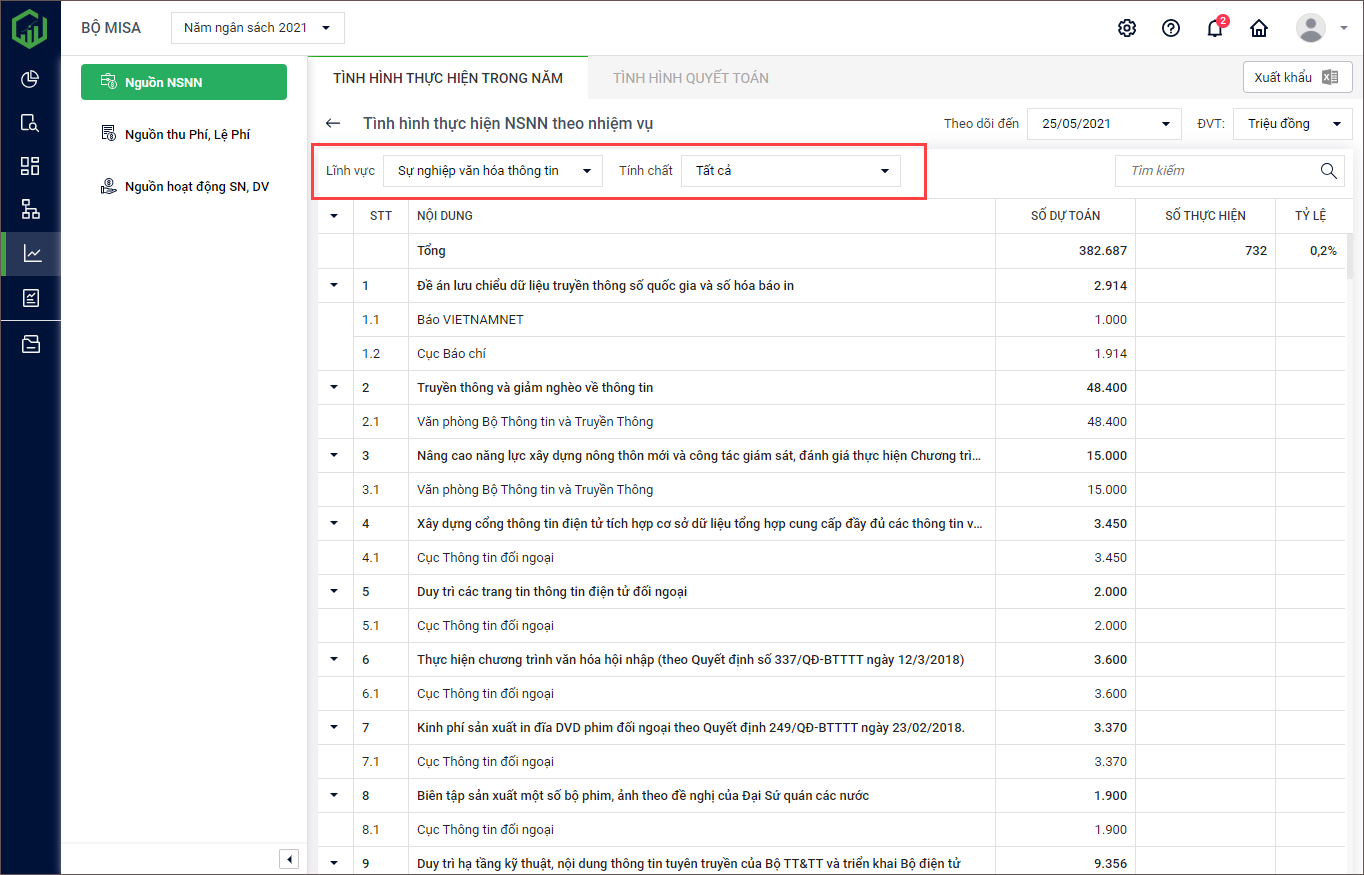Go to home icon in header
The image size is (1364, 875).
coord(1259,28)
